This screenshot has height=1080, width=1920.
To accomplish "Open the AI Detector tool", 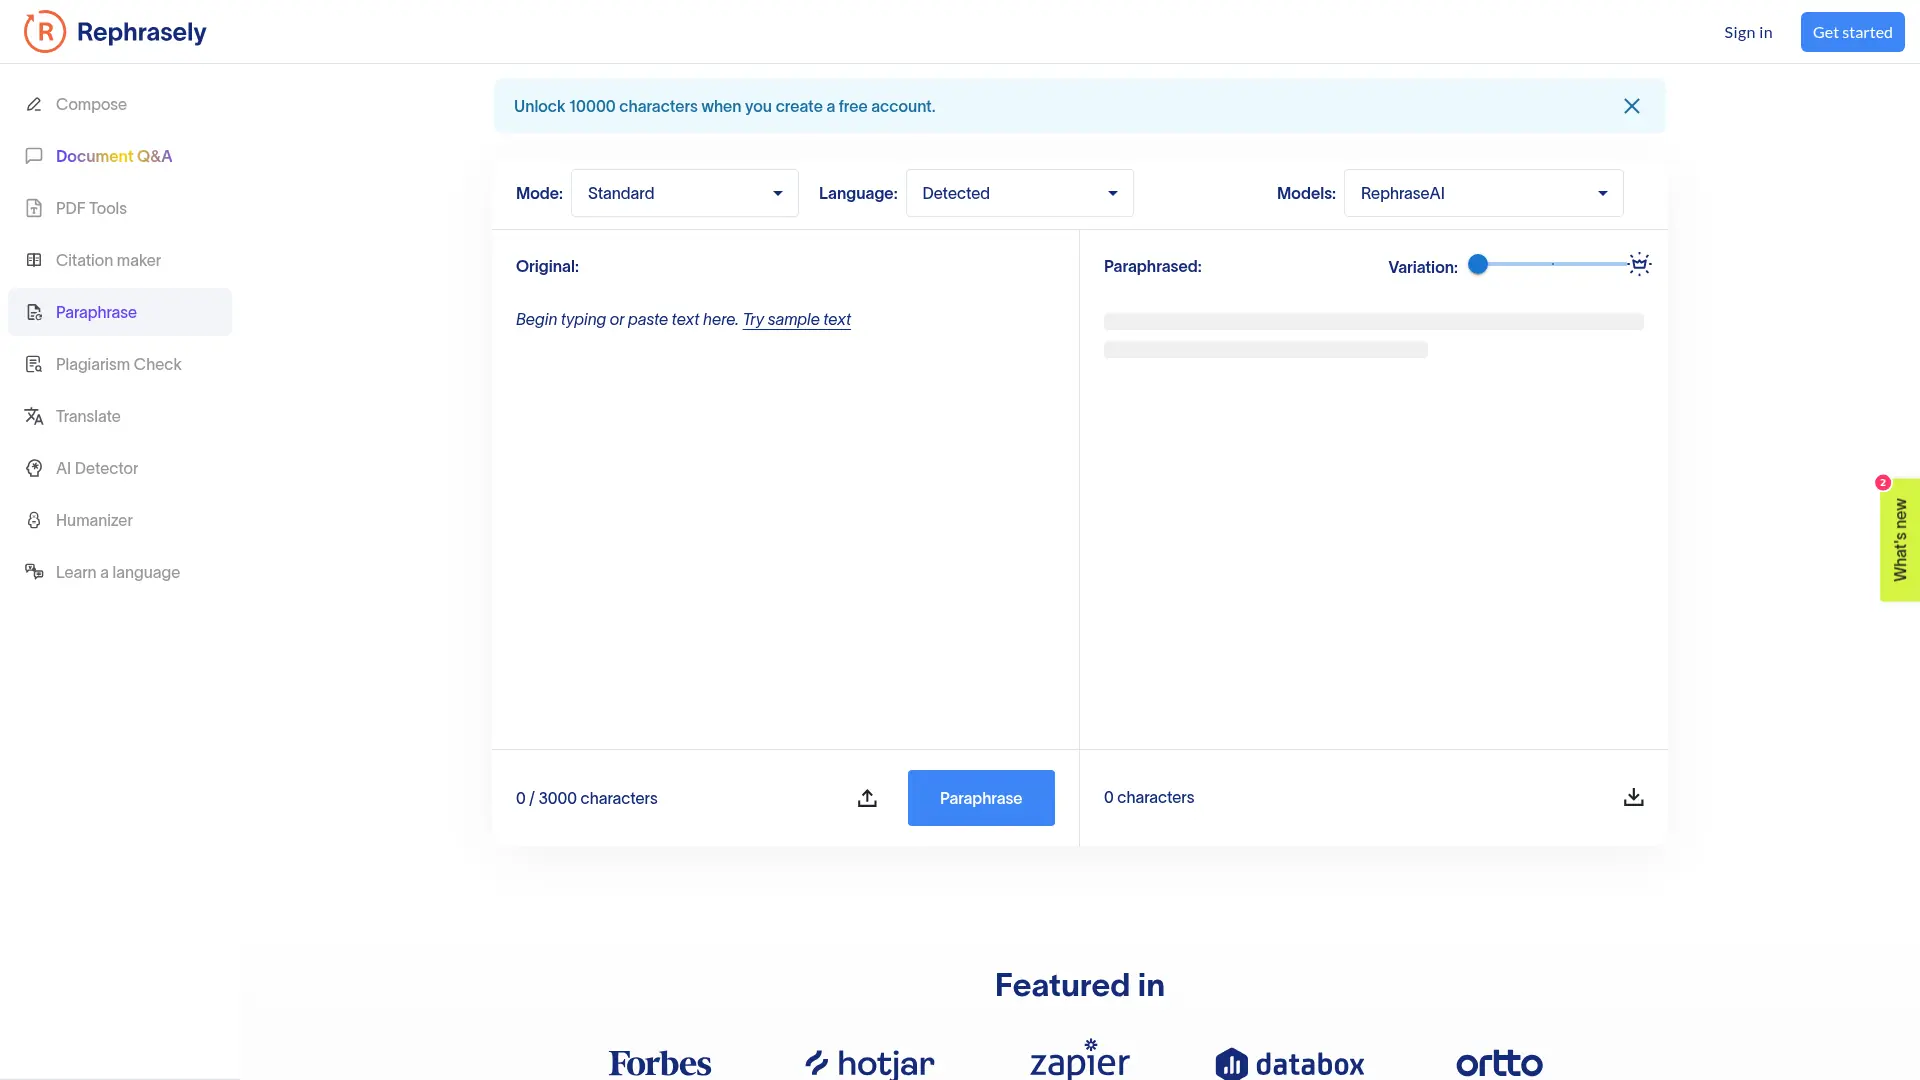I will coord(120,468).
